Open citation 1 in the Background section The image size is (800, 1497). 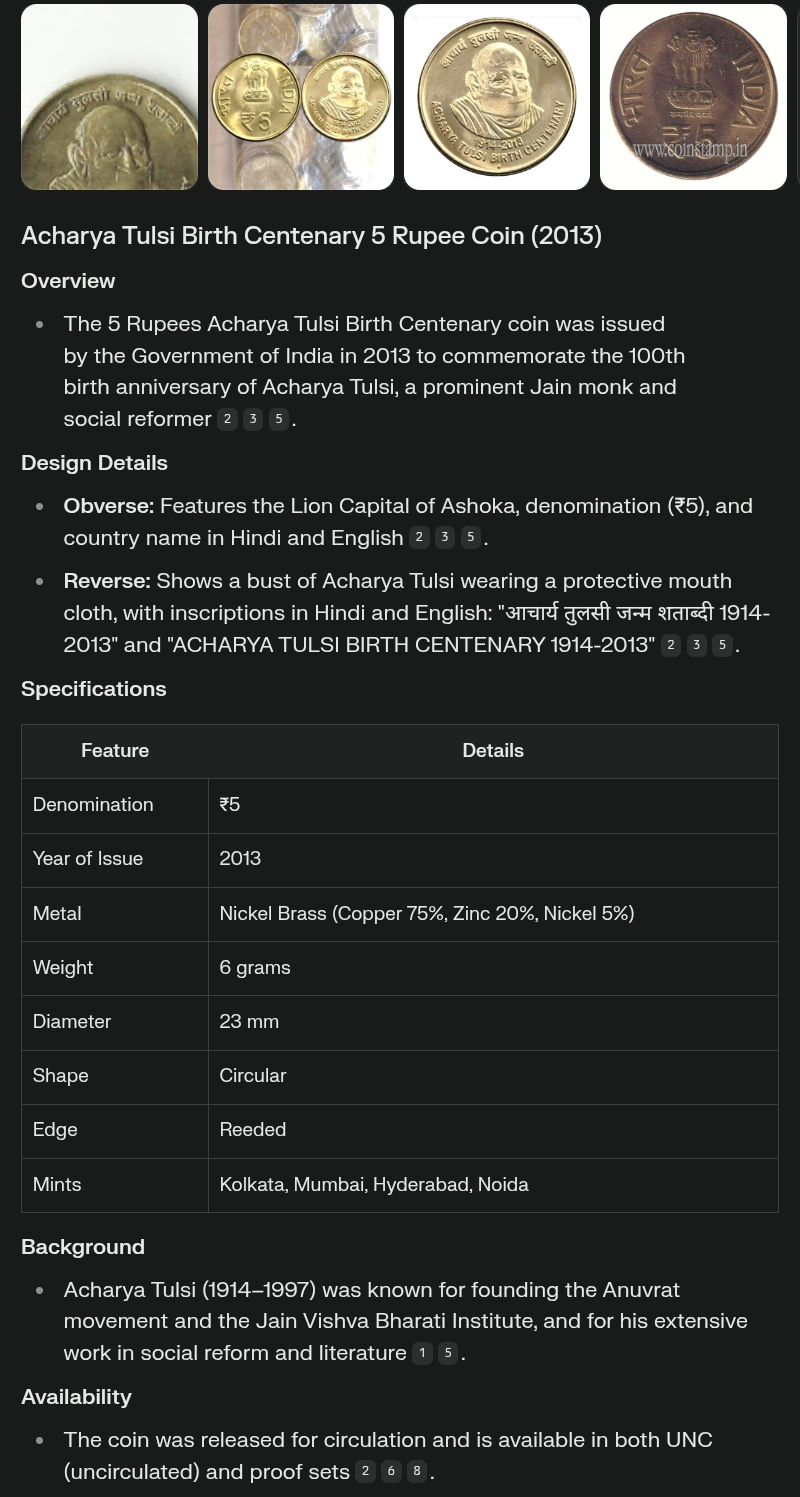tap(422, 1353)
